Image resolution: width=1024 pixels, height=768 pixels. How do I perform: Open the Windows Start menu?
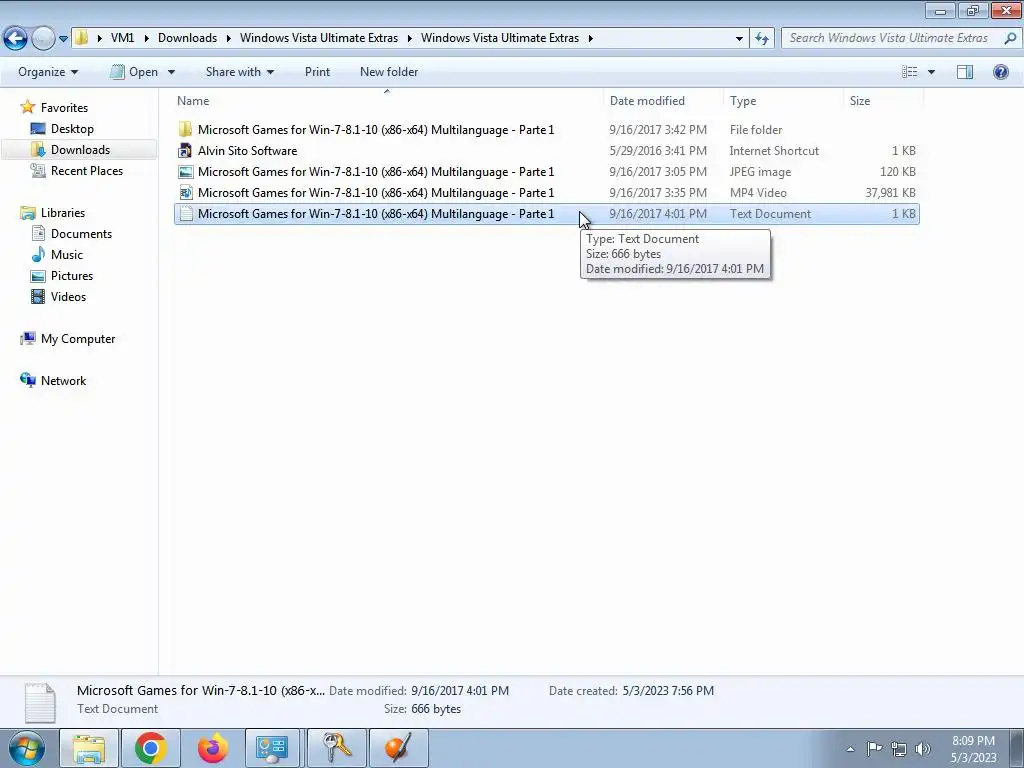[26, 748]
